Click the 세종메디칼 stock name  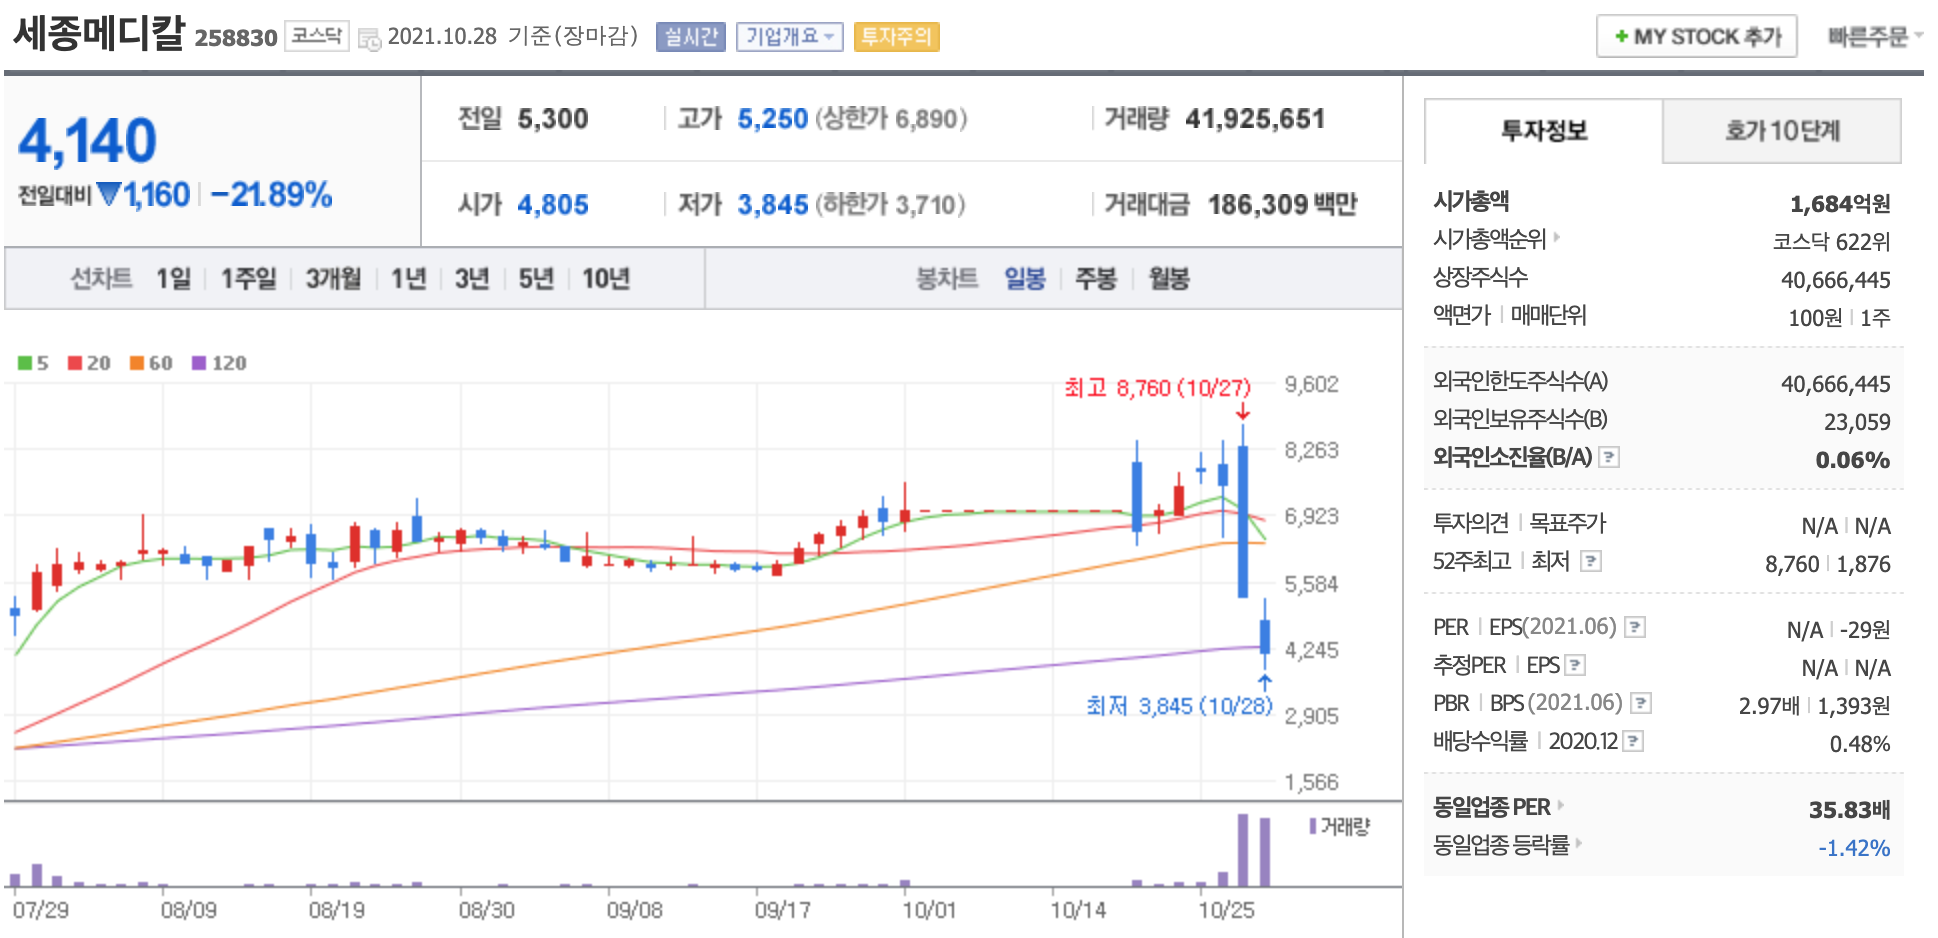pyautogui.click(x=99, y=32)
